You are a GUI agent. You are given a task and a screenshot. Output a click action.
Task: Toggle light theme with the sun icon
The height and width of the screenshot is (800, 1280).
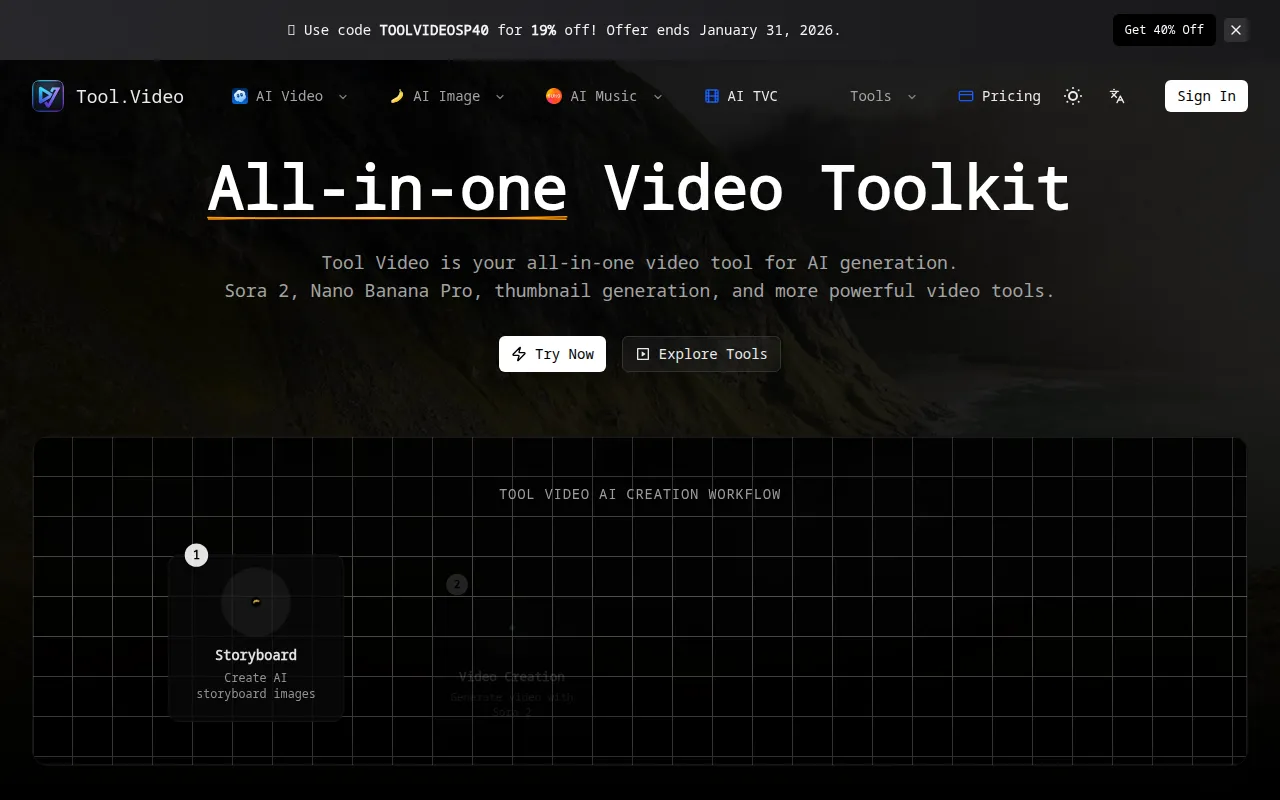point(1073,96)
